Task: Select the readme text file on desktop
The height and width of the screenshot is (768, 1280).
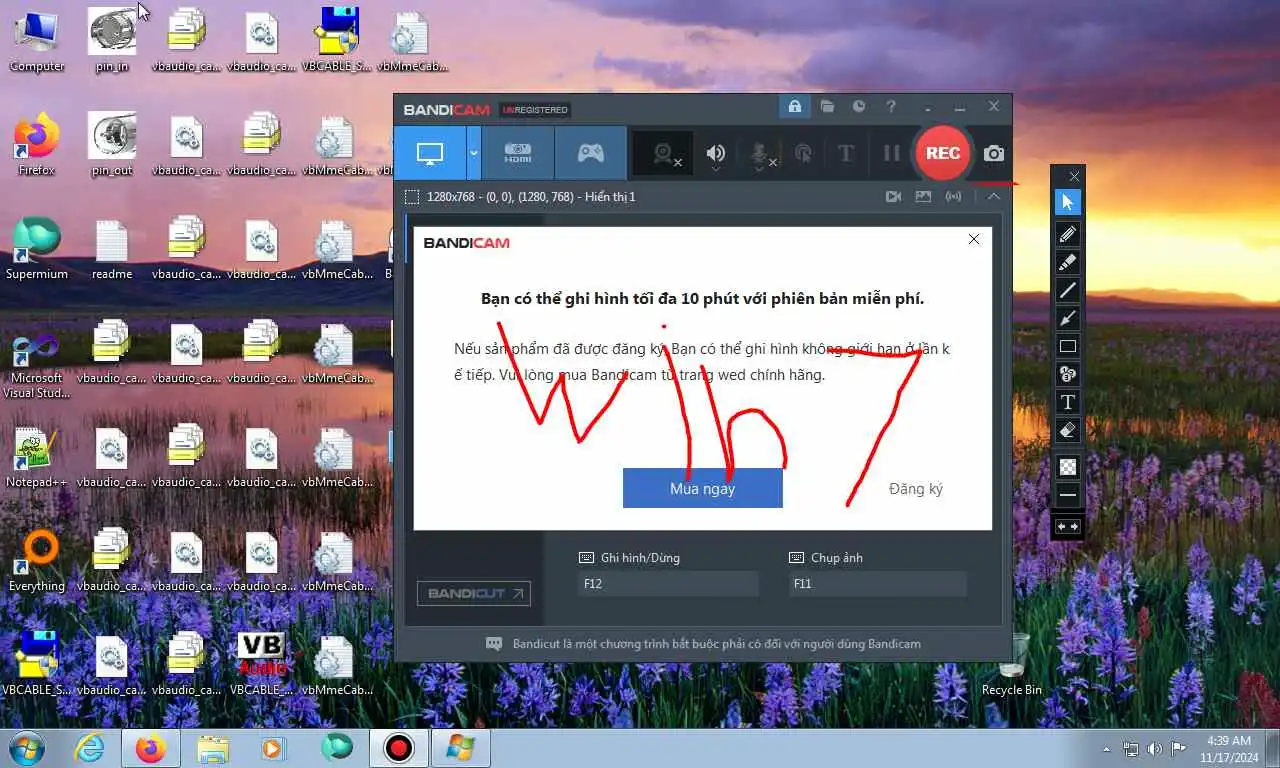Action: [x=112, y=248]
